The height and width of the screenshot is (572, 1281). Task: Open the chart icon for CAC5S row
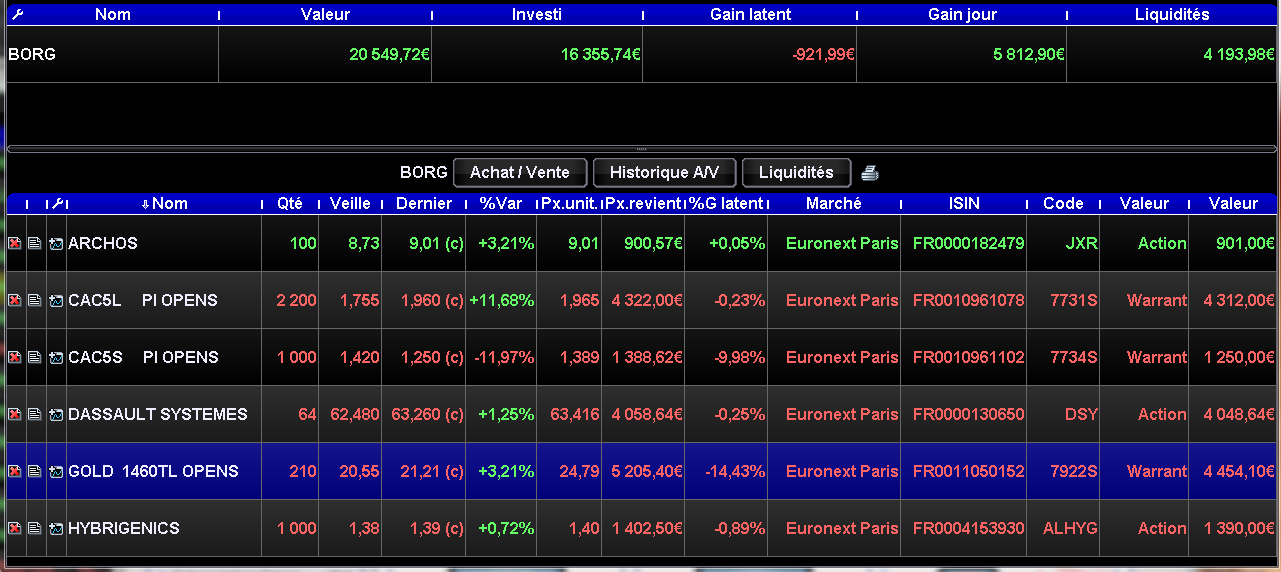[56, 357]
